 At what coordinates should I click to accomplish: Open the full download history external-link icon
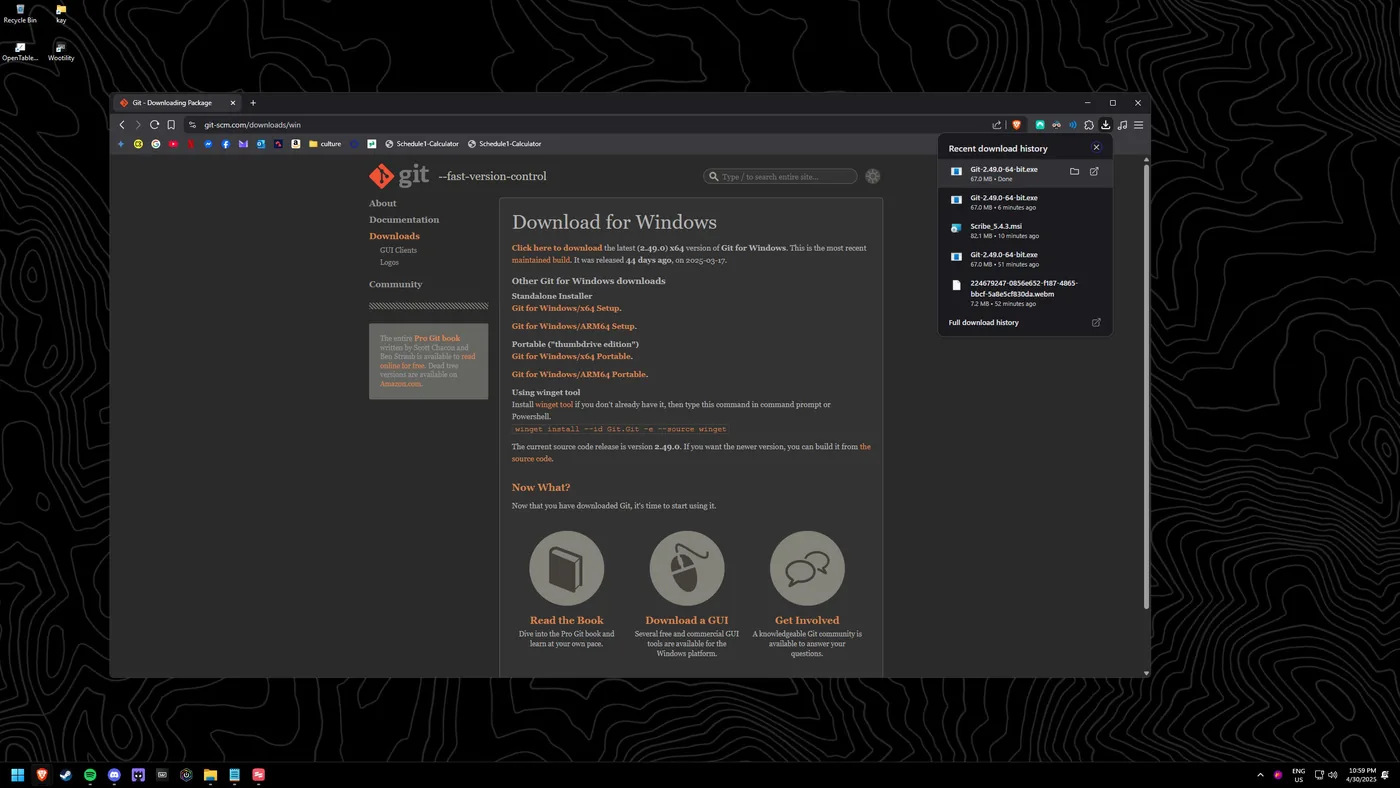pyautogui.click(x=1096, y=322)
